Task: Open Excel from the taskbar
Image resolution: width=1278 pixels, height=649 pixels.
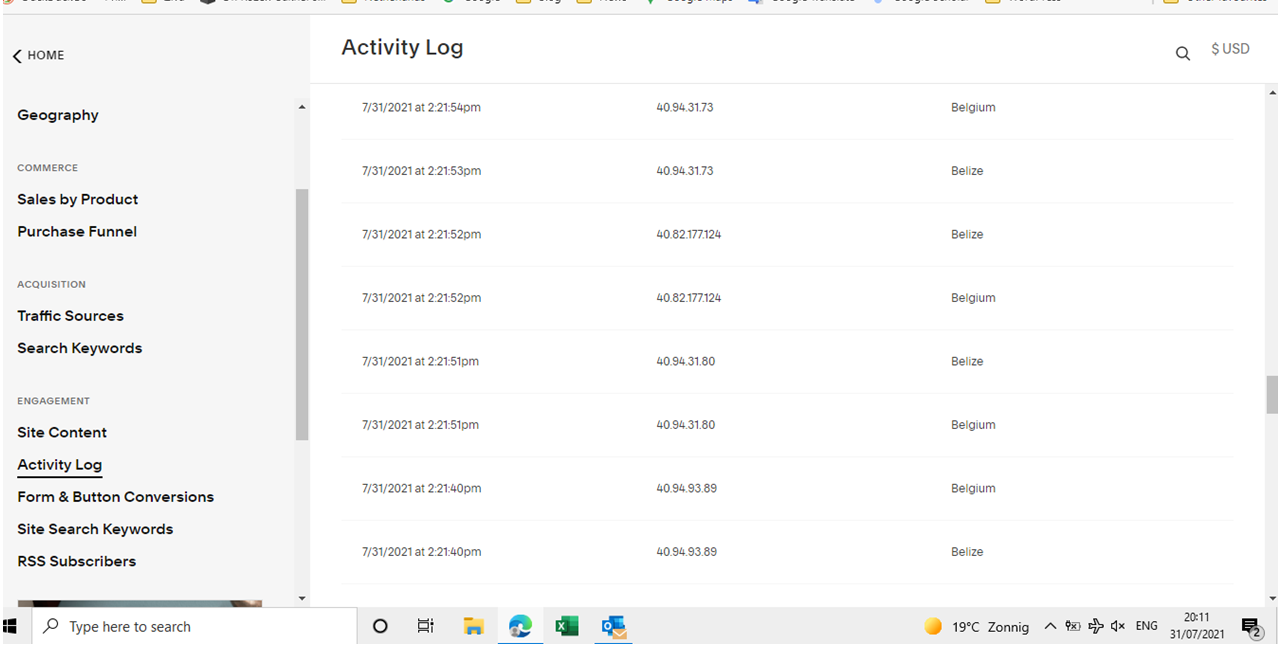Action: [x=567, y=626]
